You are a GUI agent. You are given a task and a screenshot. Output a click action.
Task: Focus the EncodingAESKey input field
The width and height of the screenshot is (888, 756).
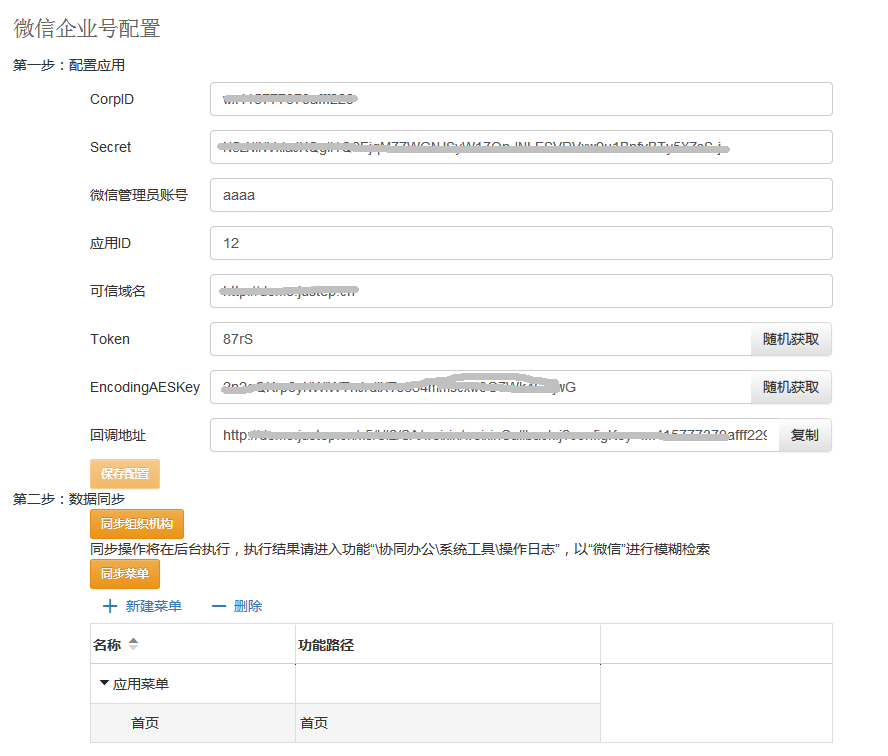point(481,387)
